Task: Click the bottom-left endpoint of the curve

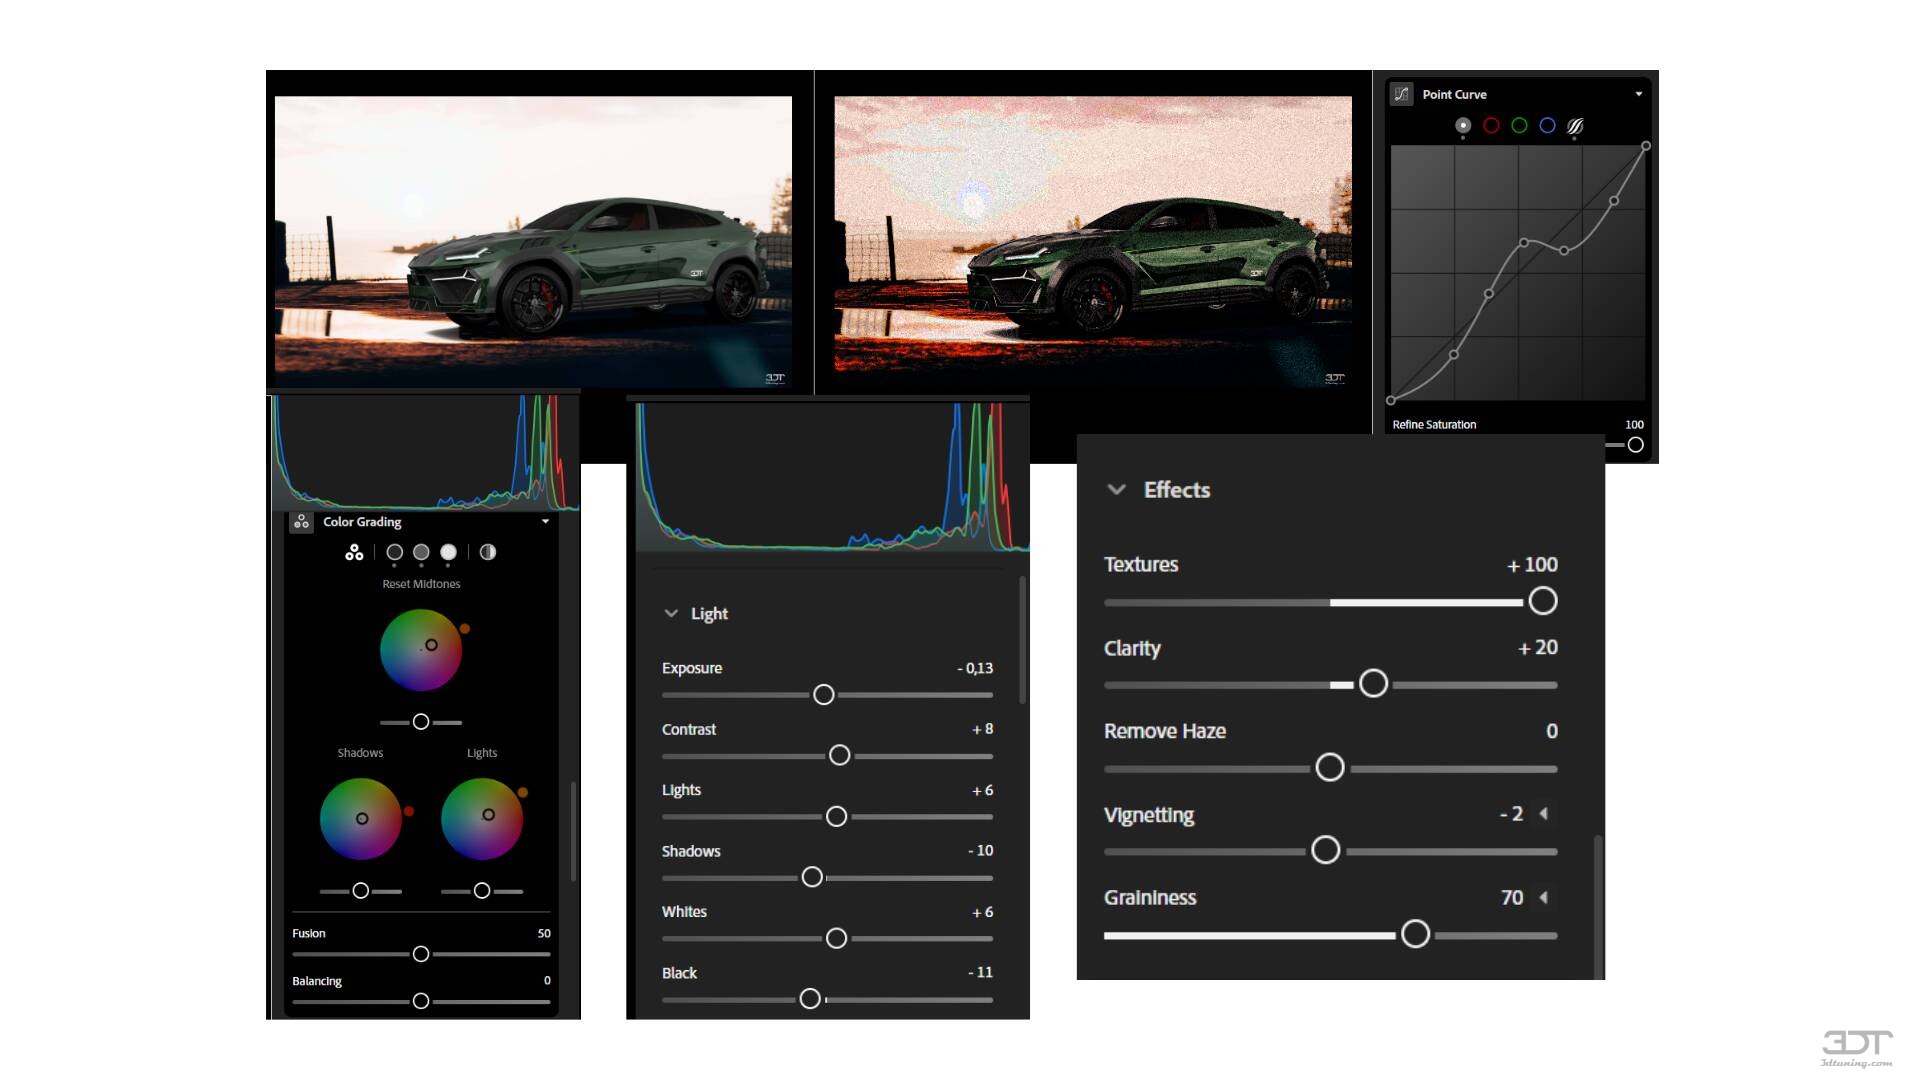Action: (x=1391, y=400)
